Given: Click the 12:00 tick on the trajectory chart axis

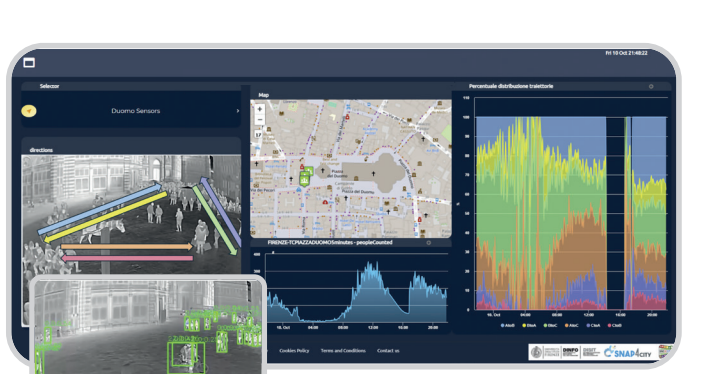Looking at the screenshot, I should (x=588, y=315).
